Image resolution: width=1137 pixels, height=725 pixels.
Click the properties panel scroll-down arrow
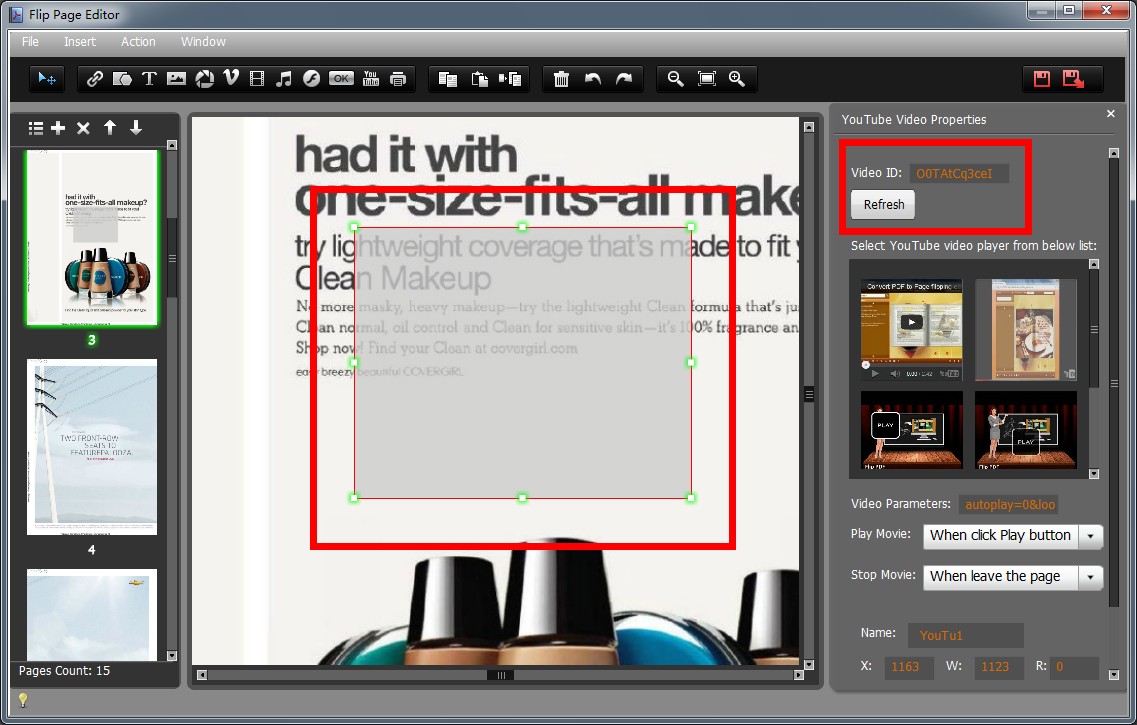[x=1114, y=674]
